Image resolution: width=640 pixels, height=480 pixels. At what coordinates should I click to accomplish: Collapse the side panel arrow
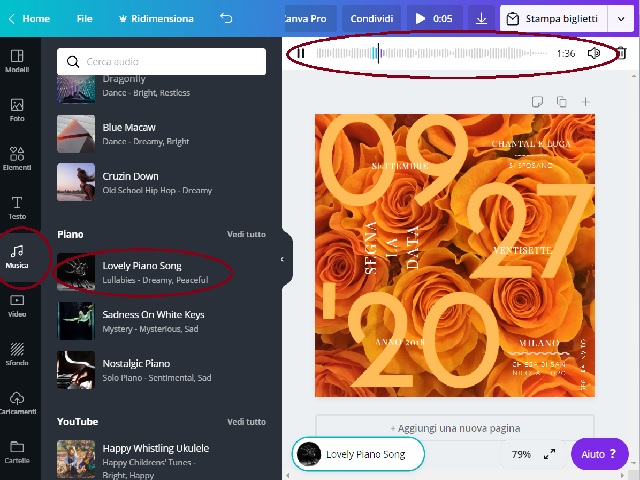282,259
